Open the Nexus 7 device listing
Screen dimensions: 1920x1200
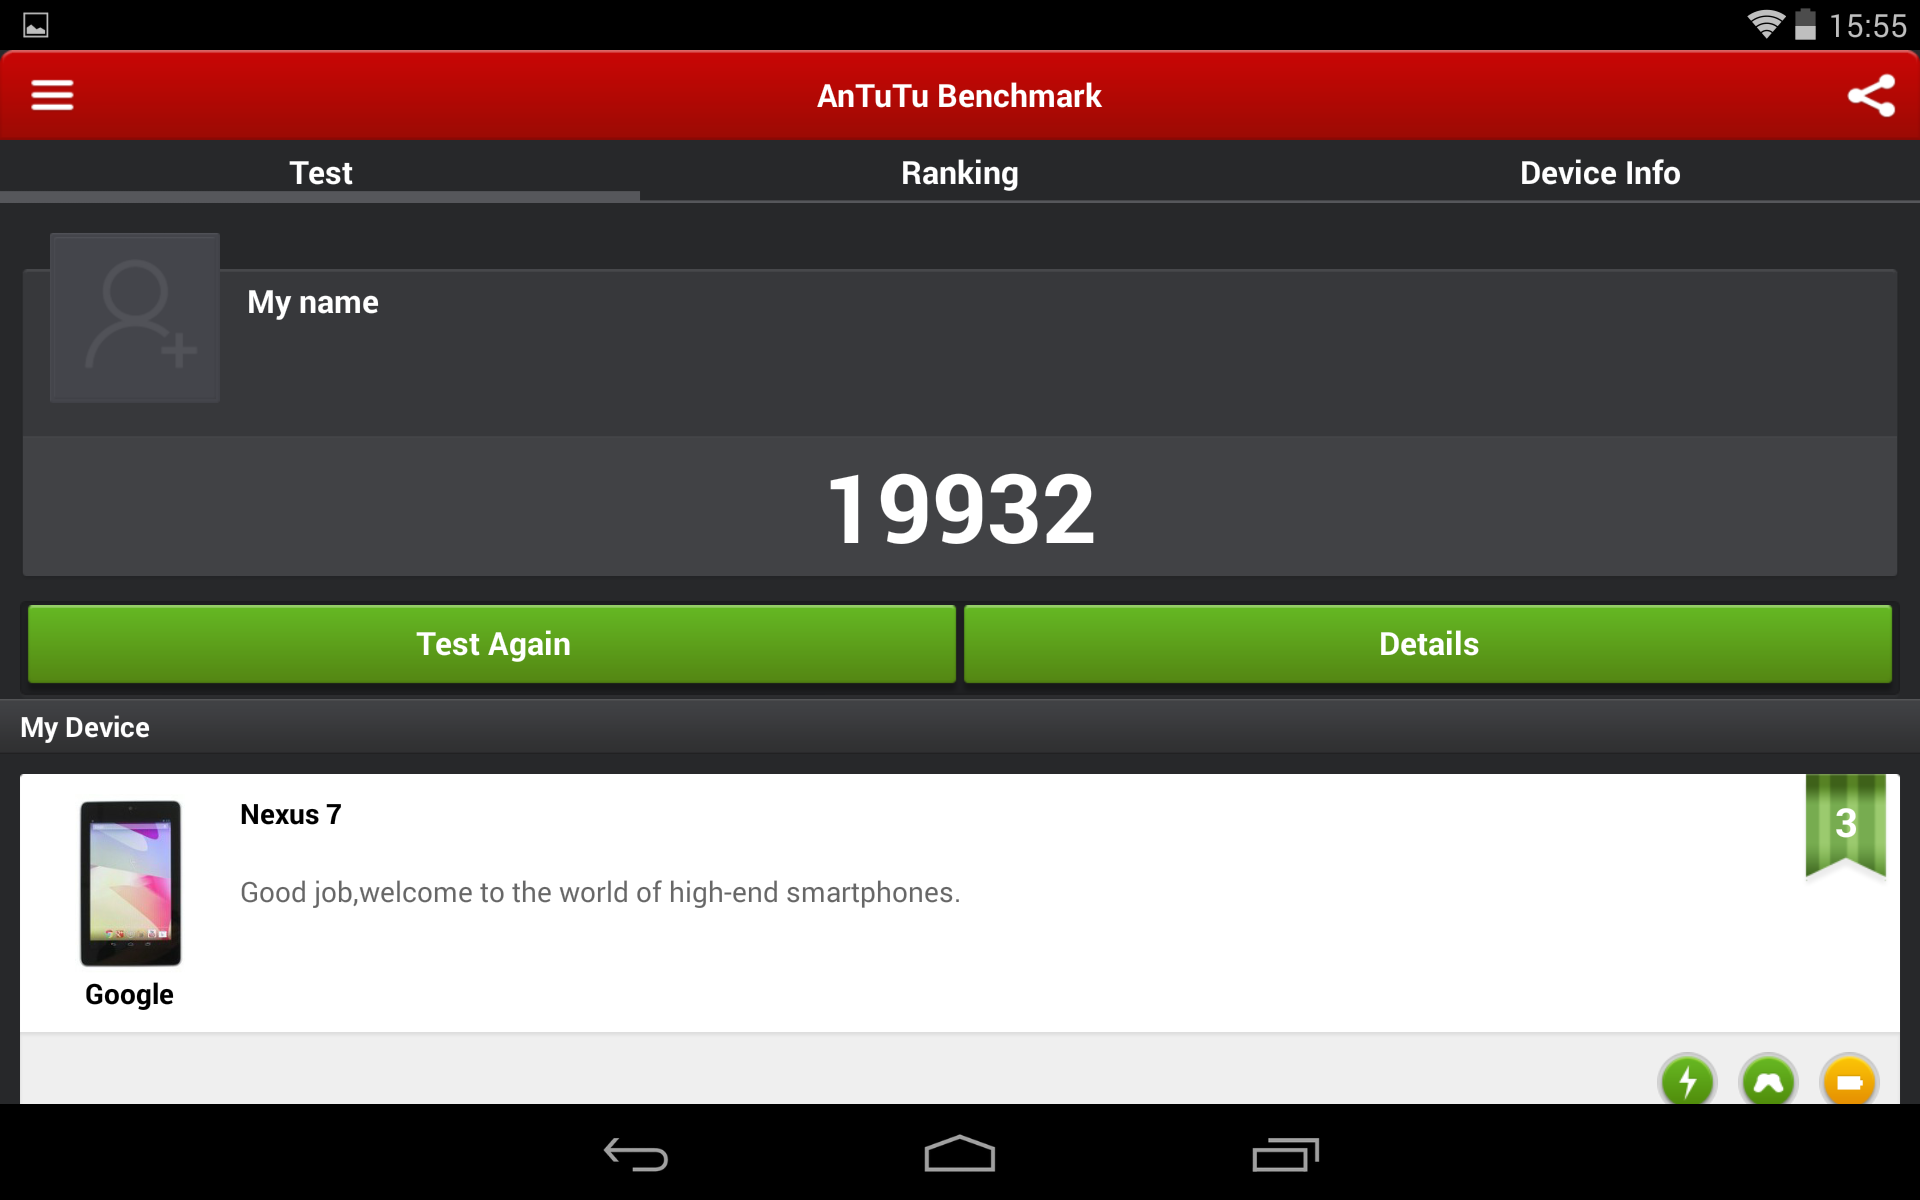[959, 899]
